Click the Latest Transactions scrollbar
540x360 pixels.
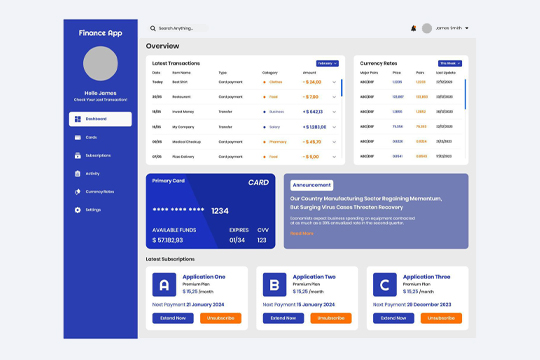point(342,88)
